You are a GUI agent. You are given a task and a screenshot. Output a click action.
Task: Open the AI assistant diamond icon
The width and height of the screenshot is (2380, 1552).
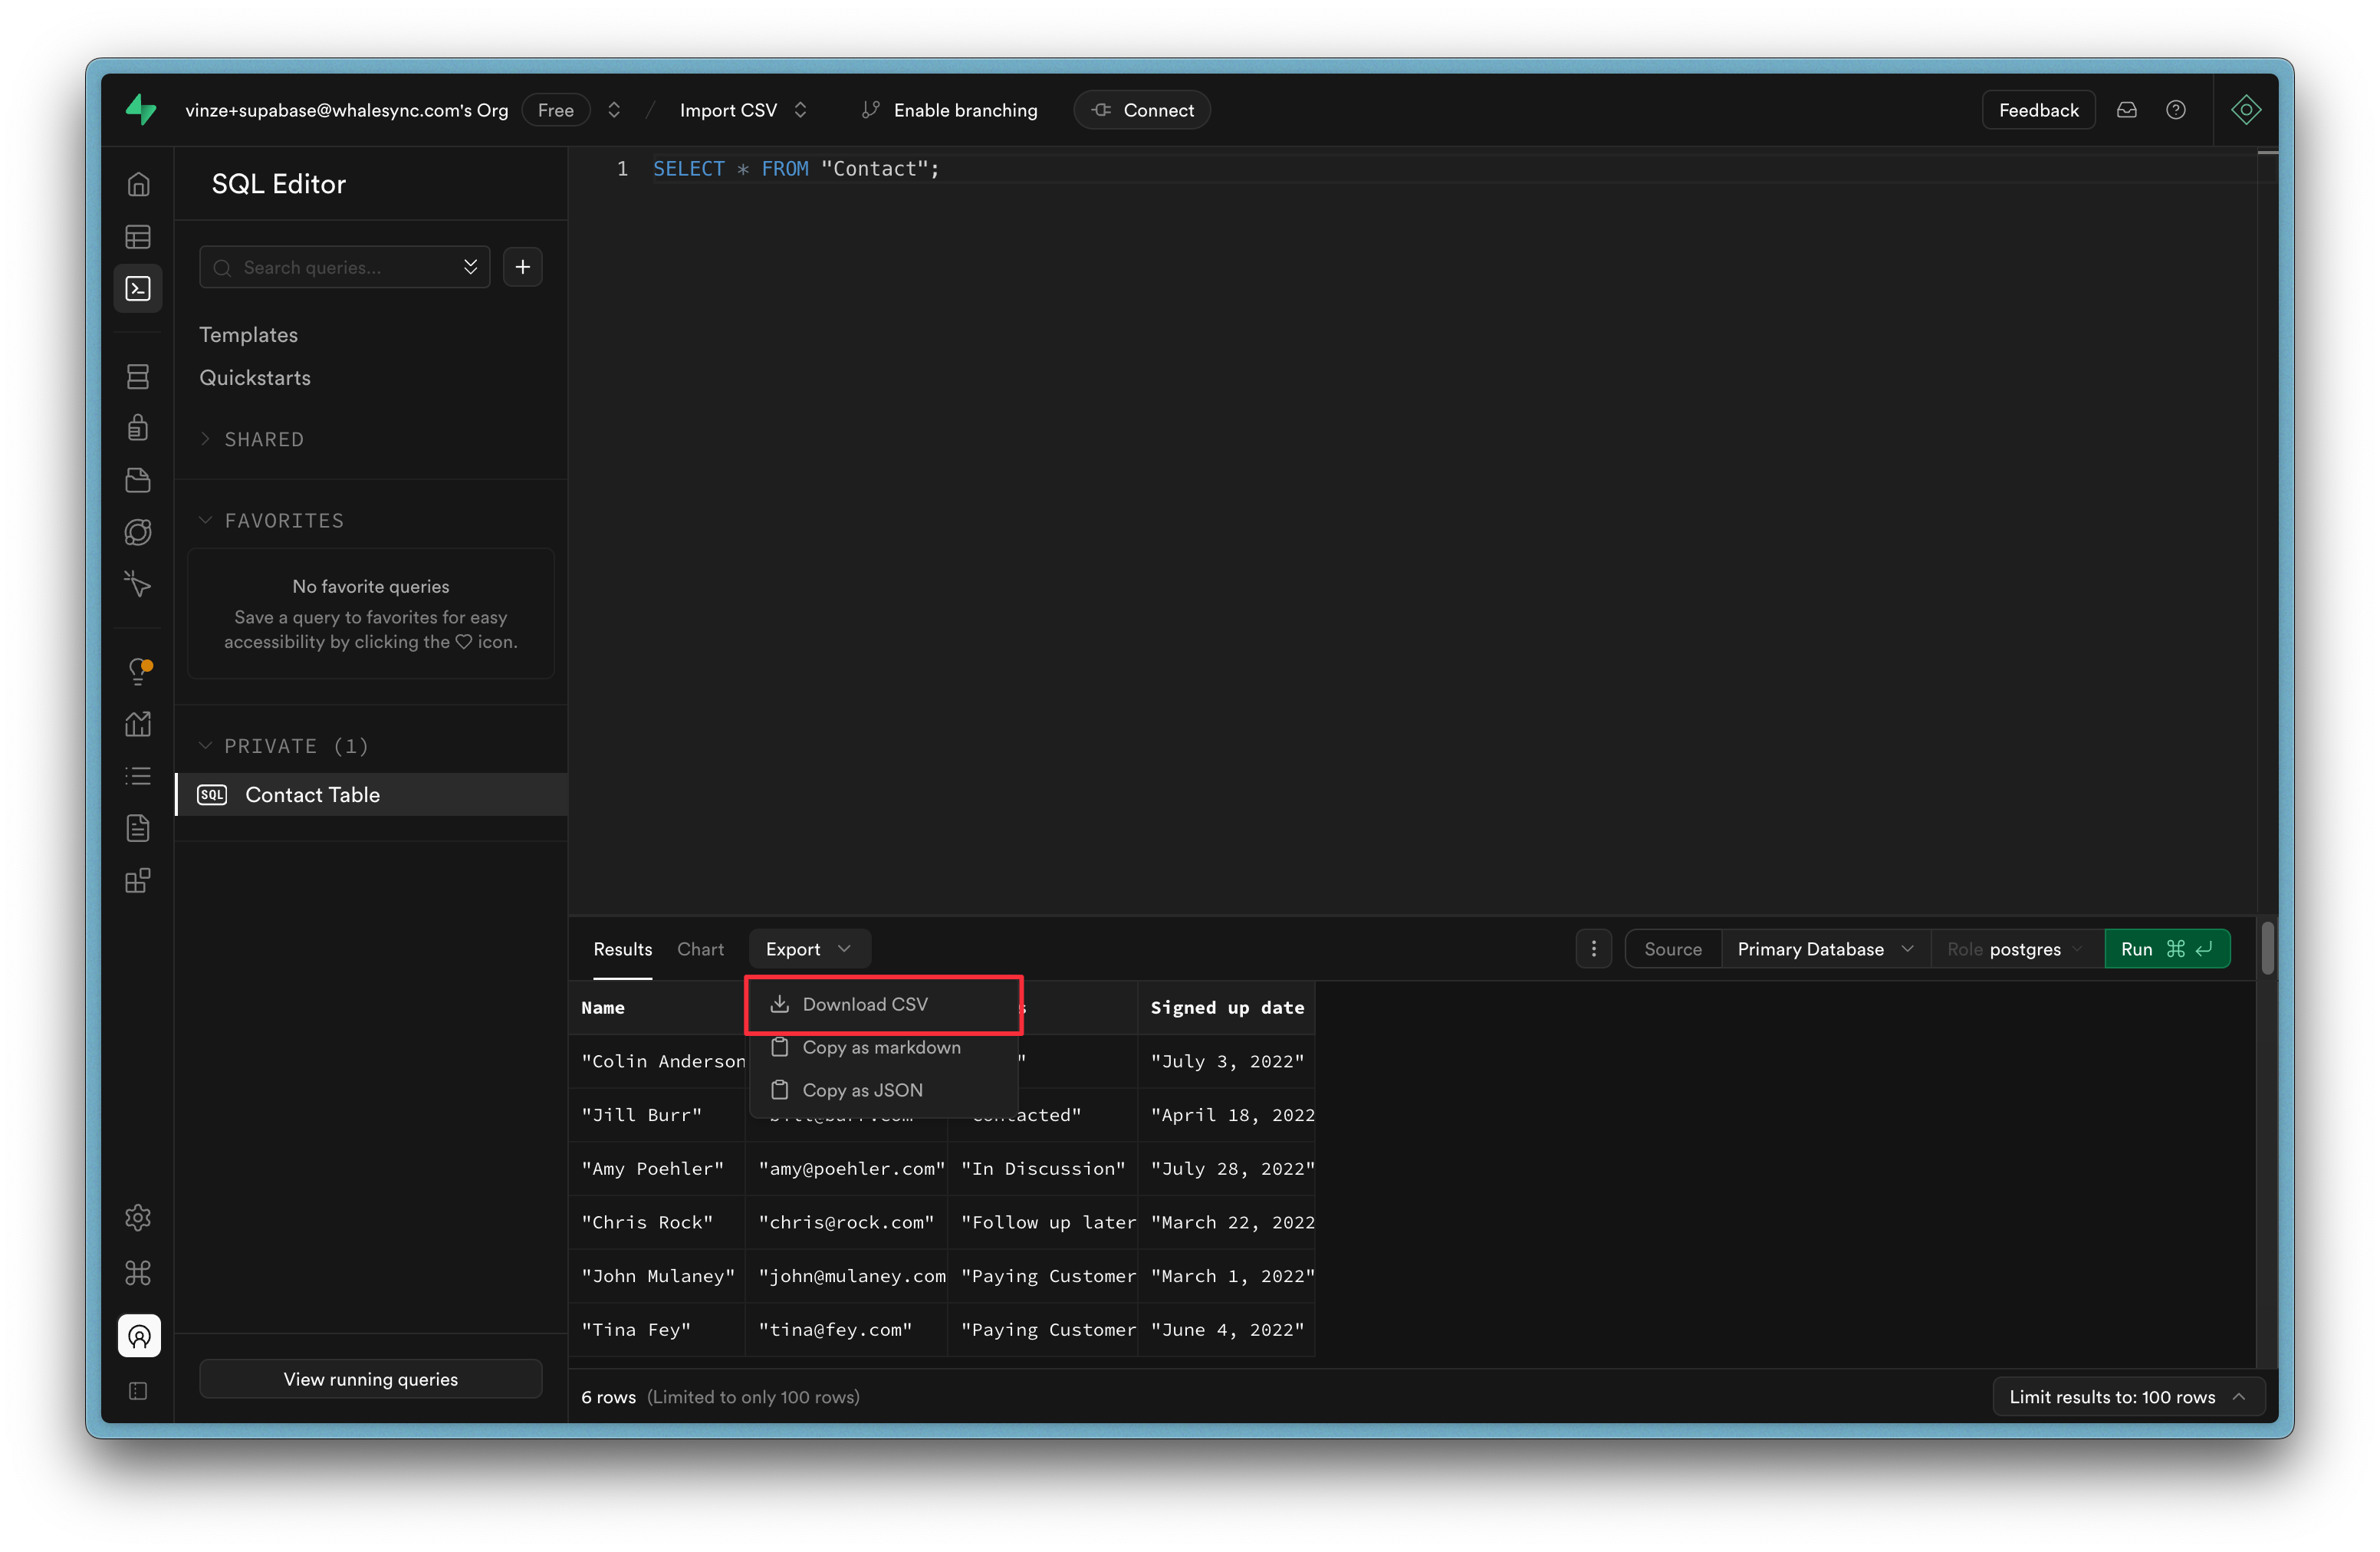pos(2246,110)
